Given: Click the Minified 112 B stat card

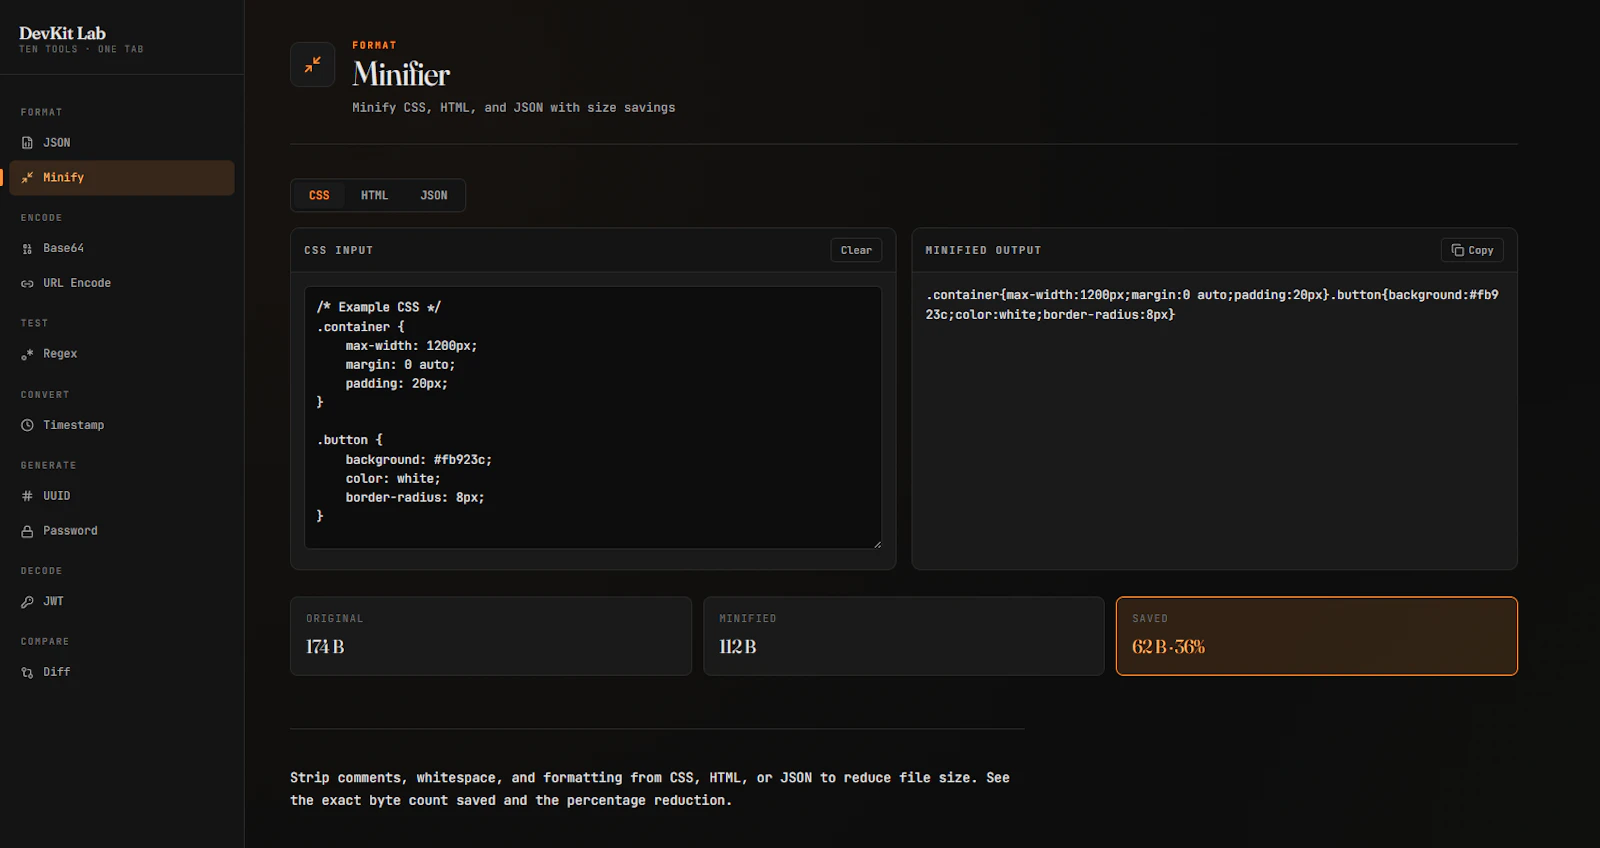Looking at the screenshot, I should [x=904, y=636].
